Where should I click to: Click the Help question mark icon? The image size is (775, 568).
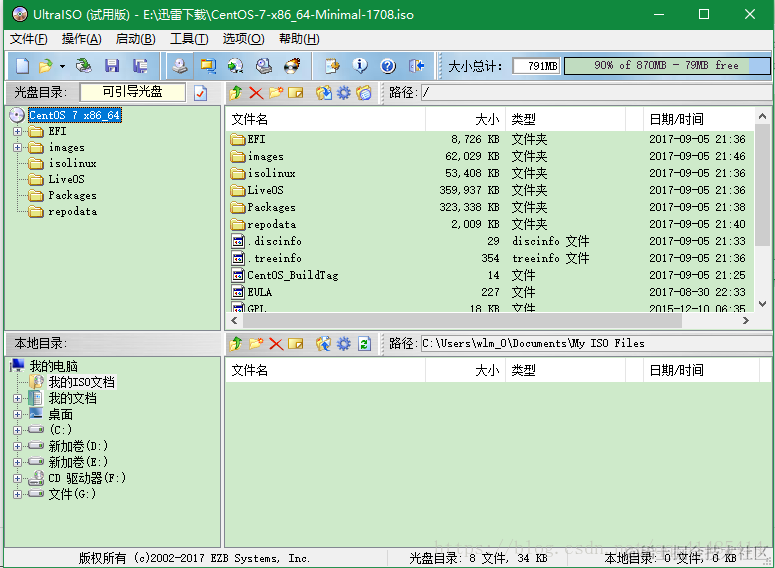[x=388, y=66]
